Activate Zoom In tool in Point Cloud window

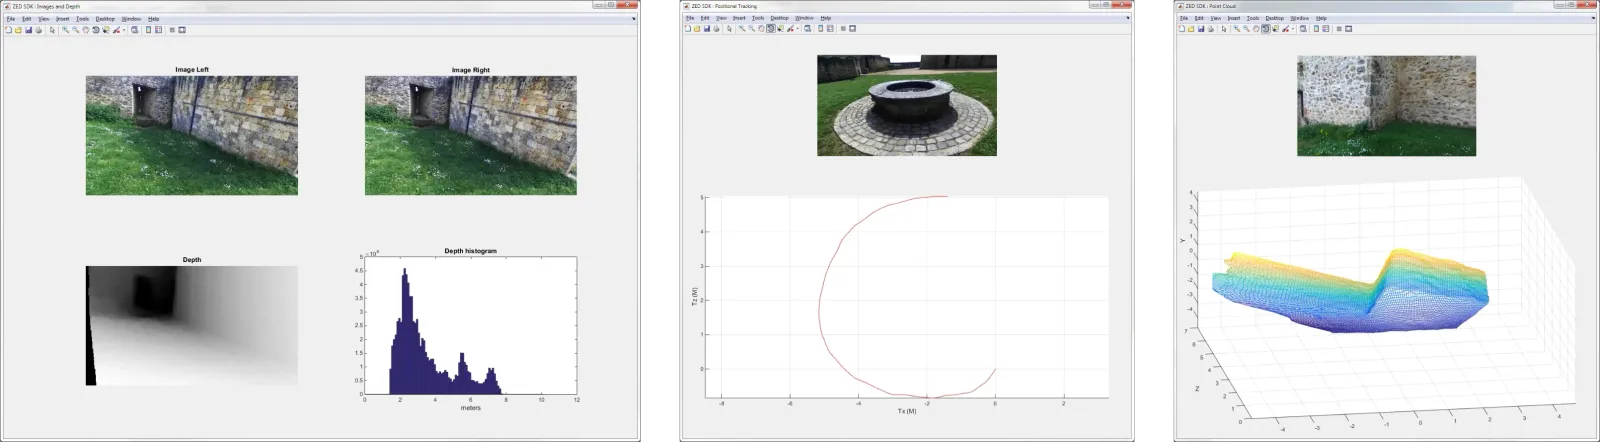1236,29
